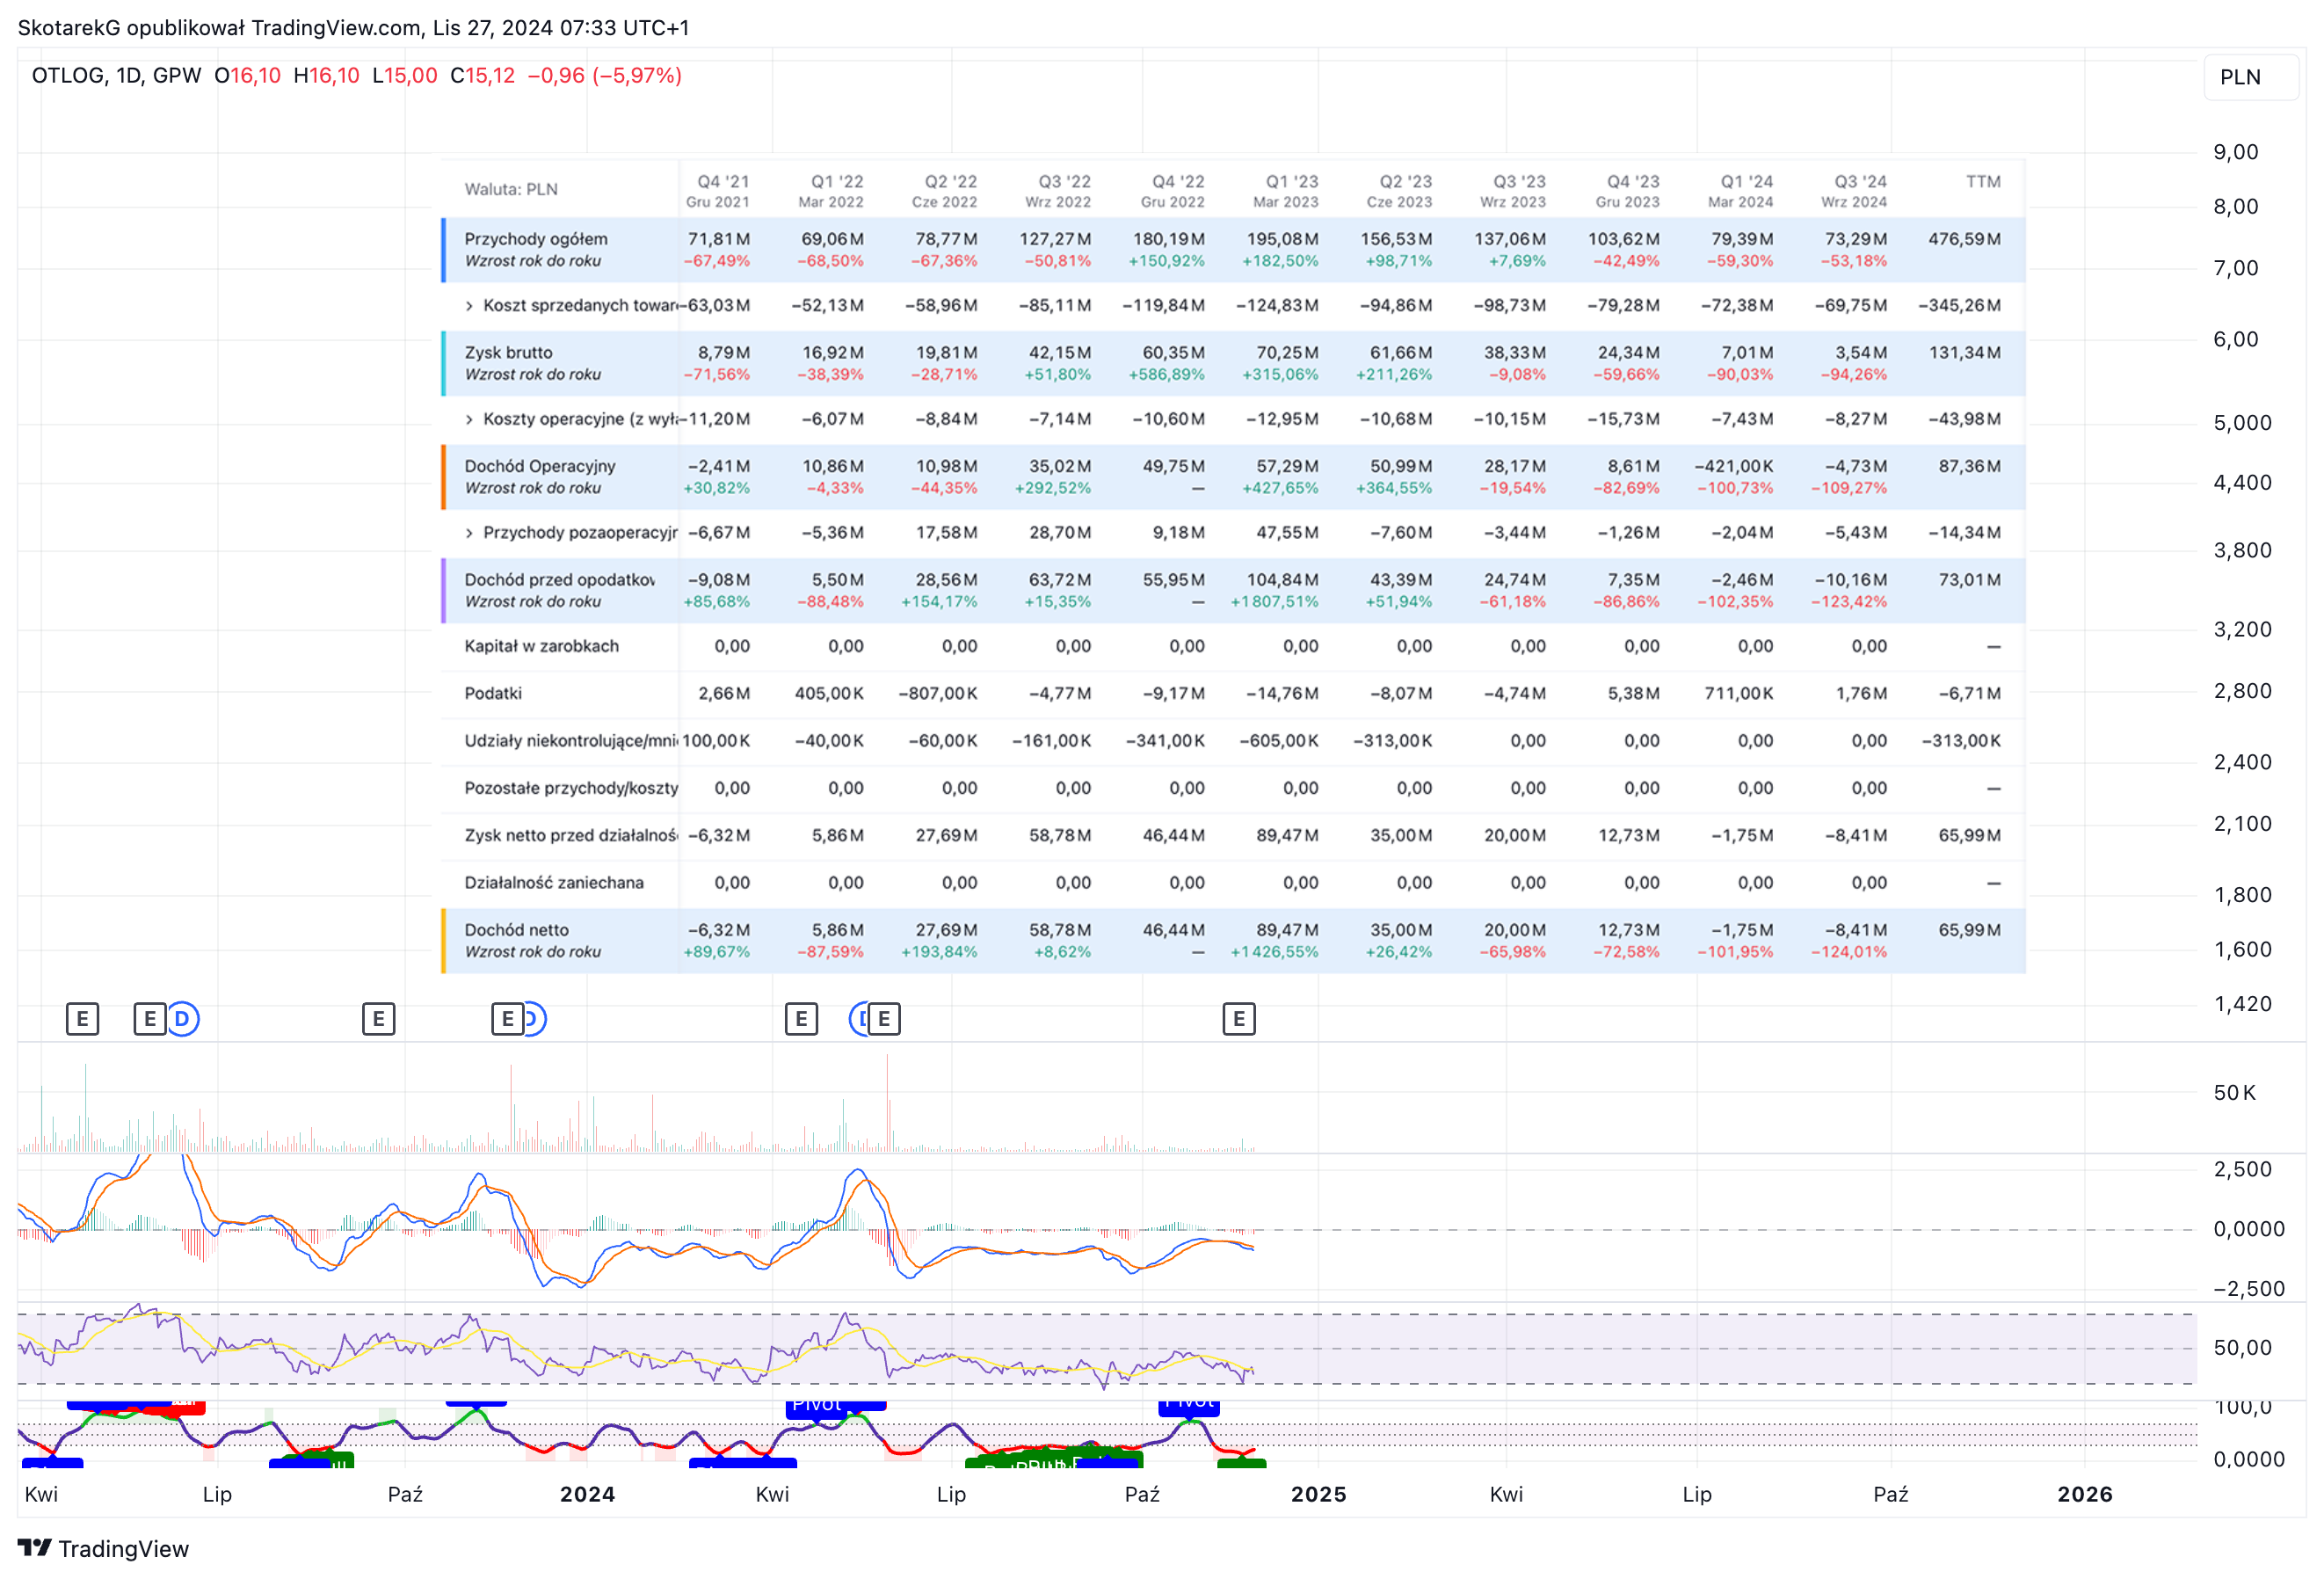
Task: Click the Dochód netto row label
Action: 516,930
